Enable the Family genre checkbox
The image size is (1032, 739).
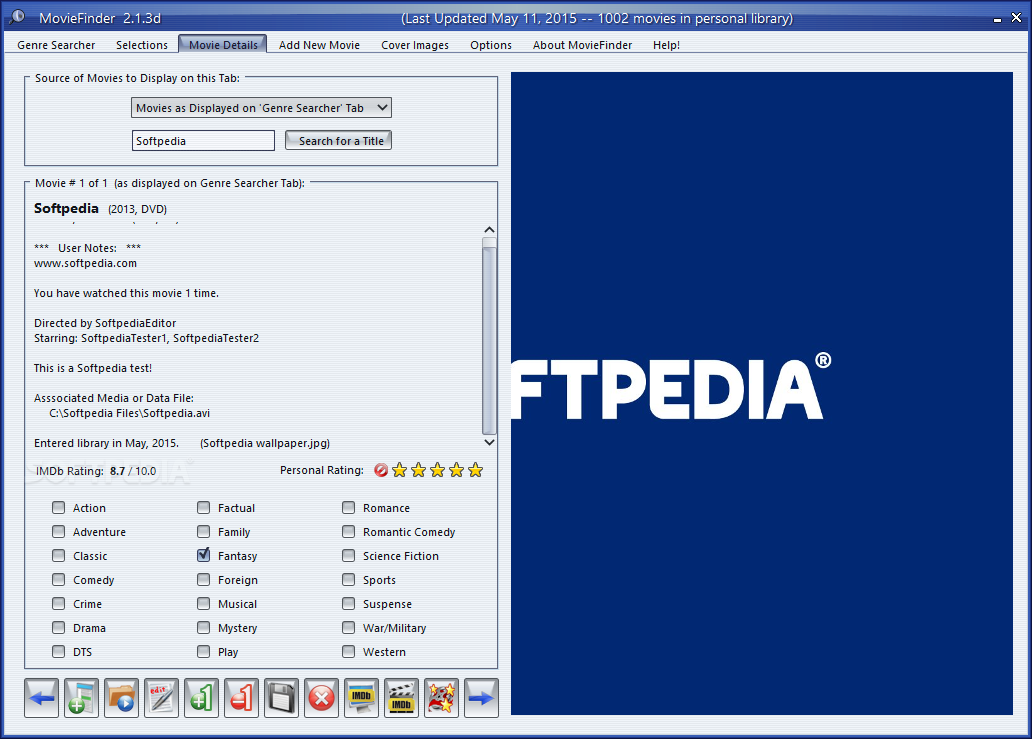[x=203, y=531]
